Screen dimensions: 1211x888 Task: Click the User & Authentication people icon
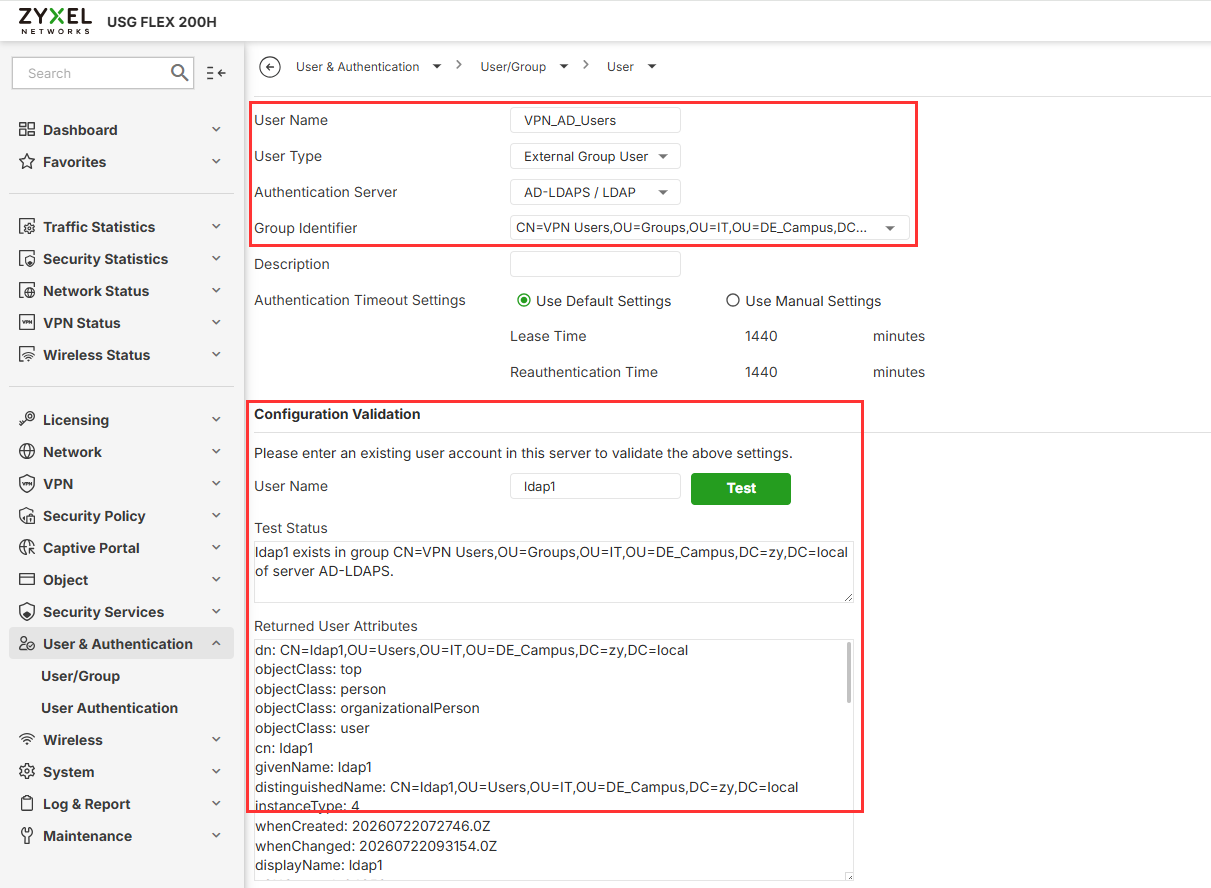pos(27,644)
